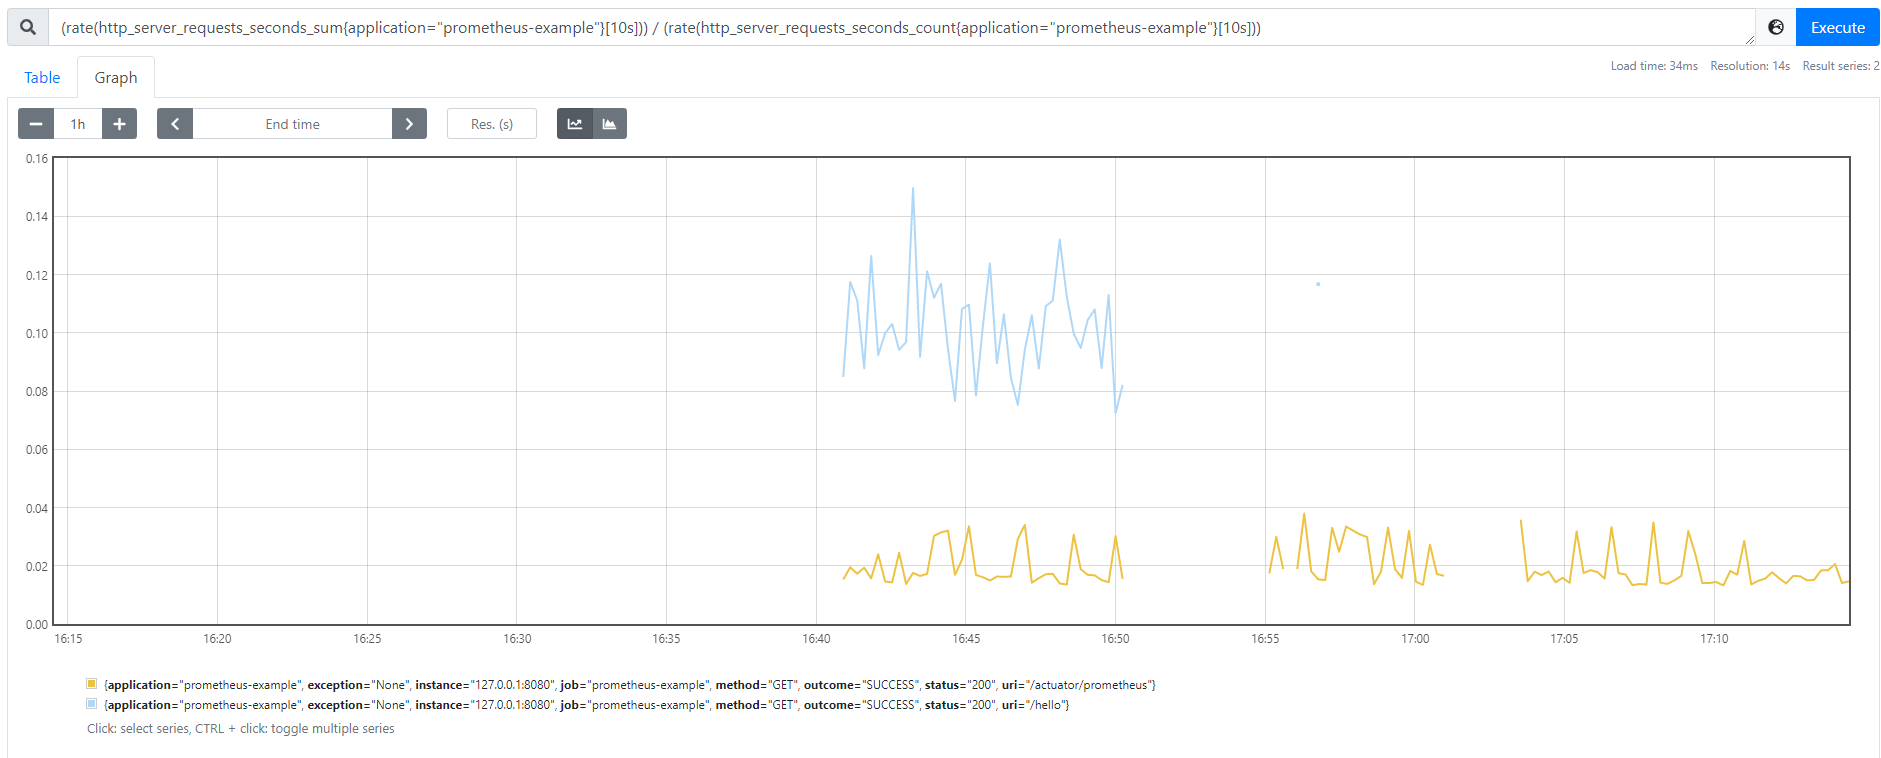Viewport: 1881px width, 758px height.
Task: Click the expression box resize handle
Action: click(1749, 40)
